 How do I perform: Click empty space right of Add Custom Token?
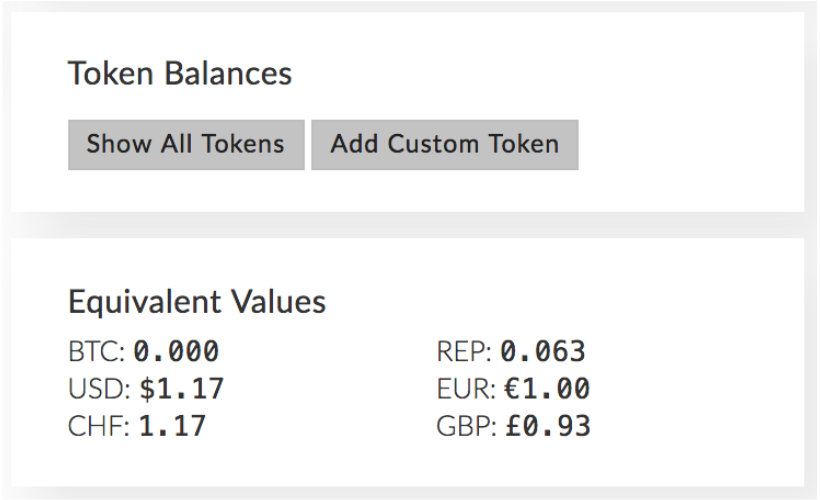pyautogui.click(x=690, y=144)
